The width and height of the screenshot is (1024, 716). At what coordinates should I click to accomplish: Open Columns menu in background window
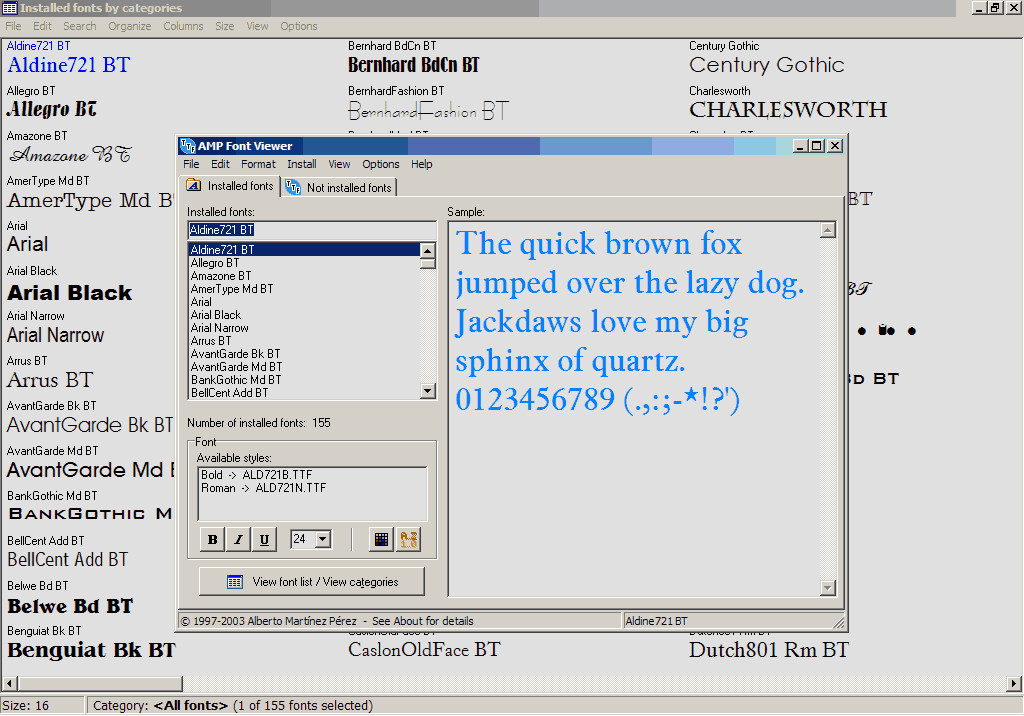183,26
